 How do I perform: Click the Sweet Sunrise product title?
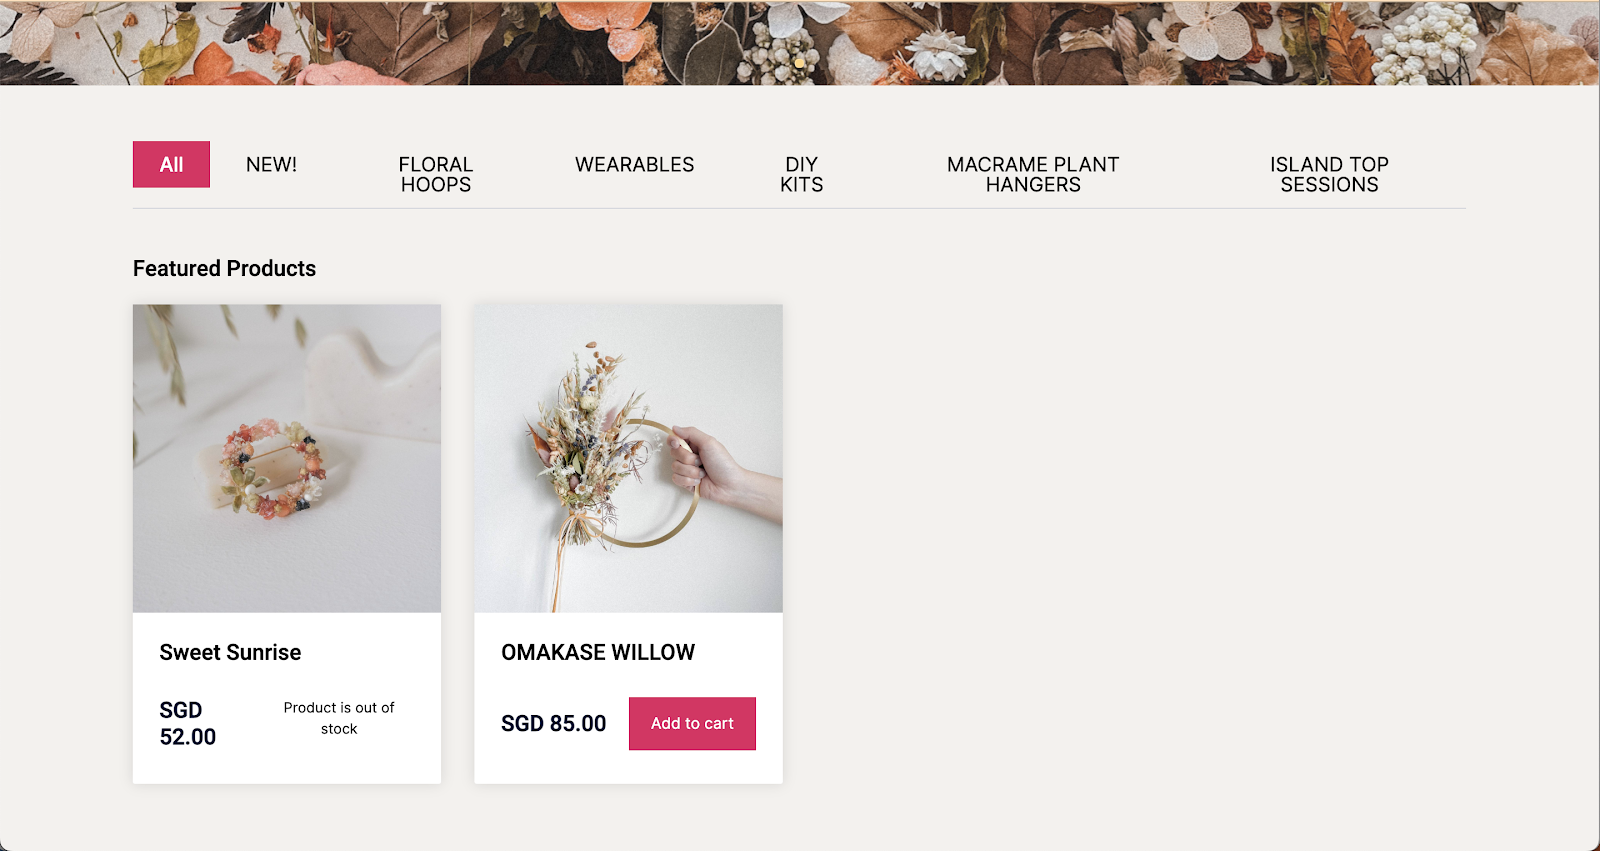[230, 652]
